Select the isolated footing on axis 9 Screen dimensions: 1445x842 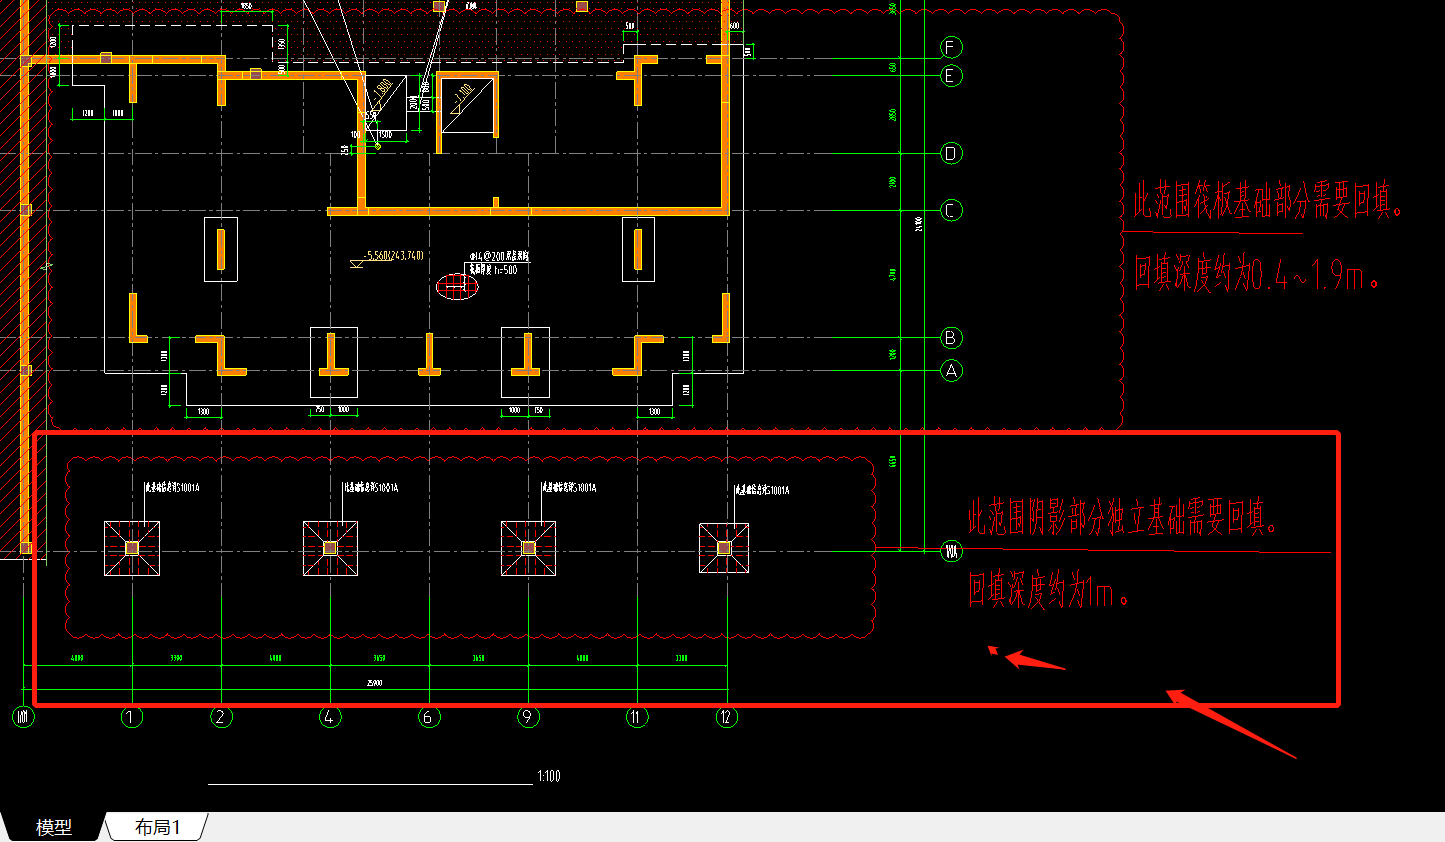click(528, 548)
